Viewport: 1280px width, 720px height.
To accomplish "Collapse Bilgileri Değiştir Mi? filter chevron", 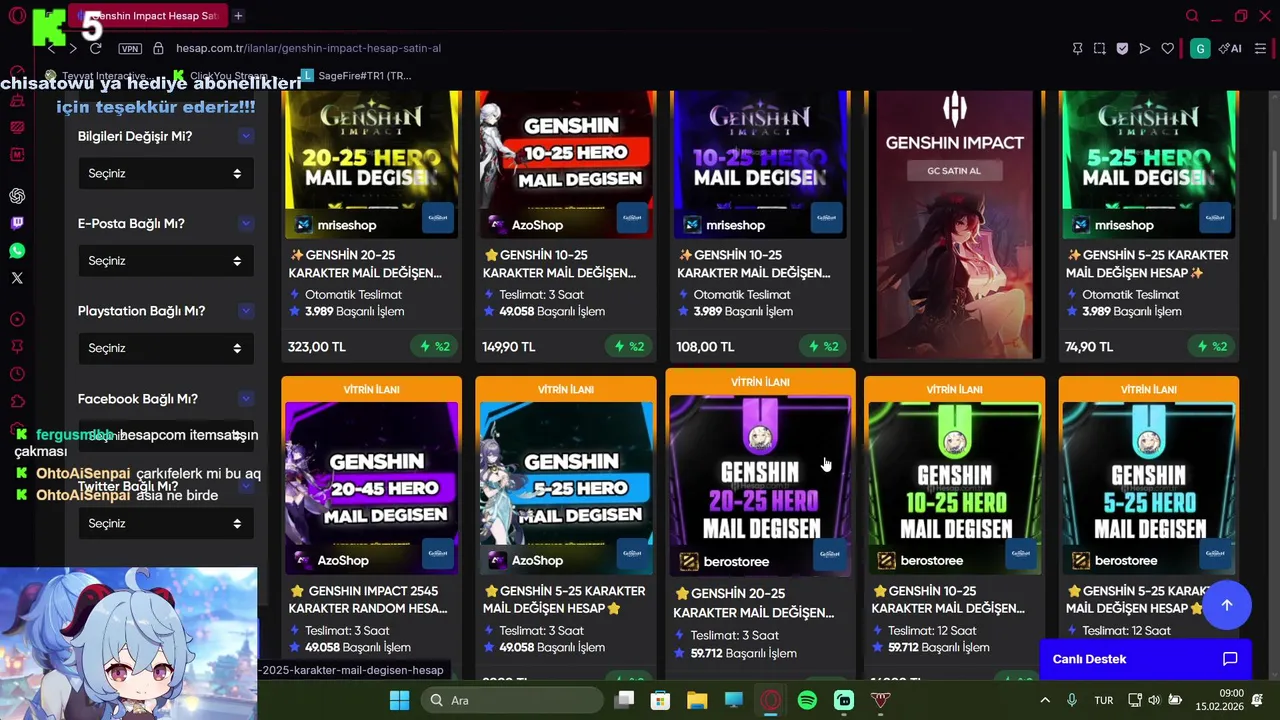I will click(246, 136).
